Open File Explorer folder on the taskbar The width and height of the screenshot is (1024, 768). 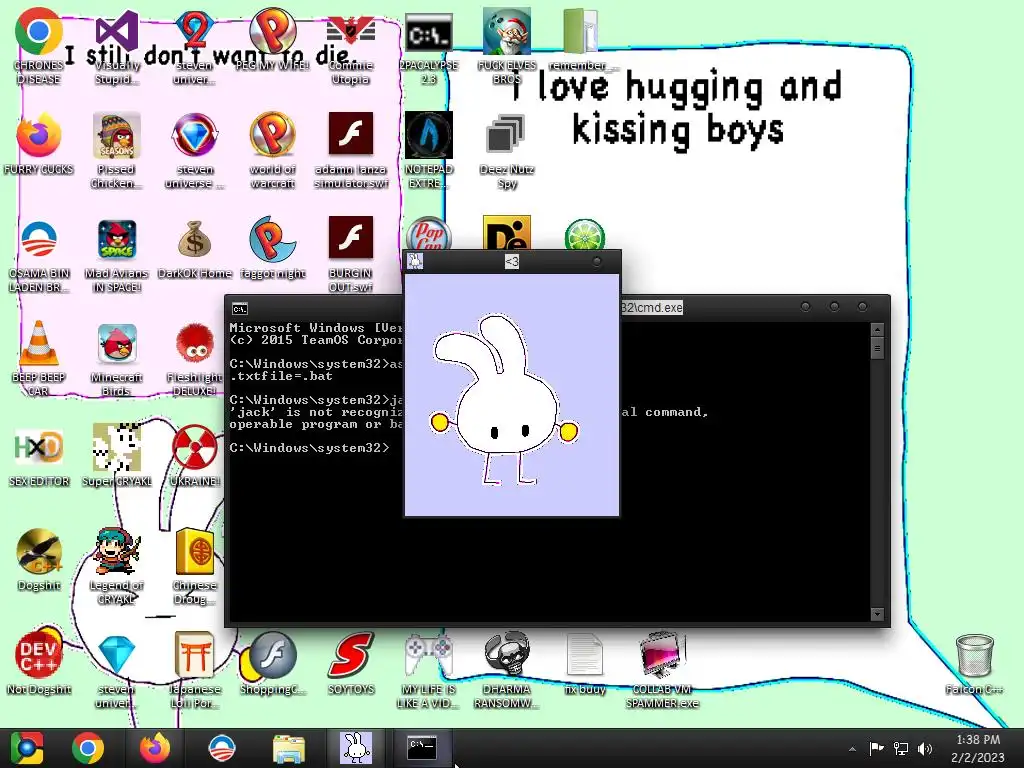[x=288, y=748]
